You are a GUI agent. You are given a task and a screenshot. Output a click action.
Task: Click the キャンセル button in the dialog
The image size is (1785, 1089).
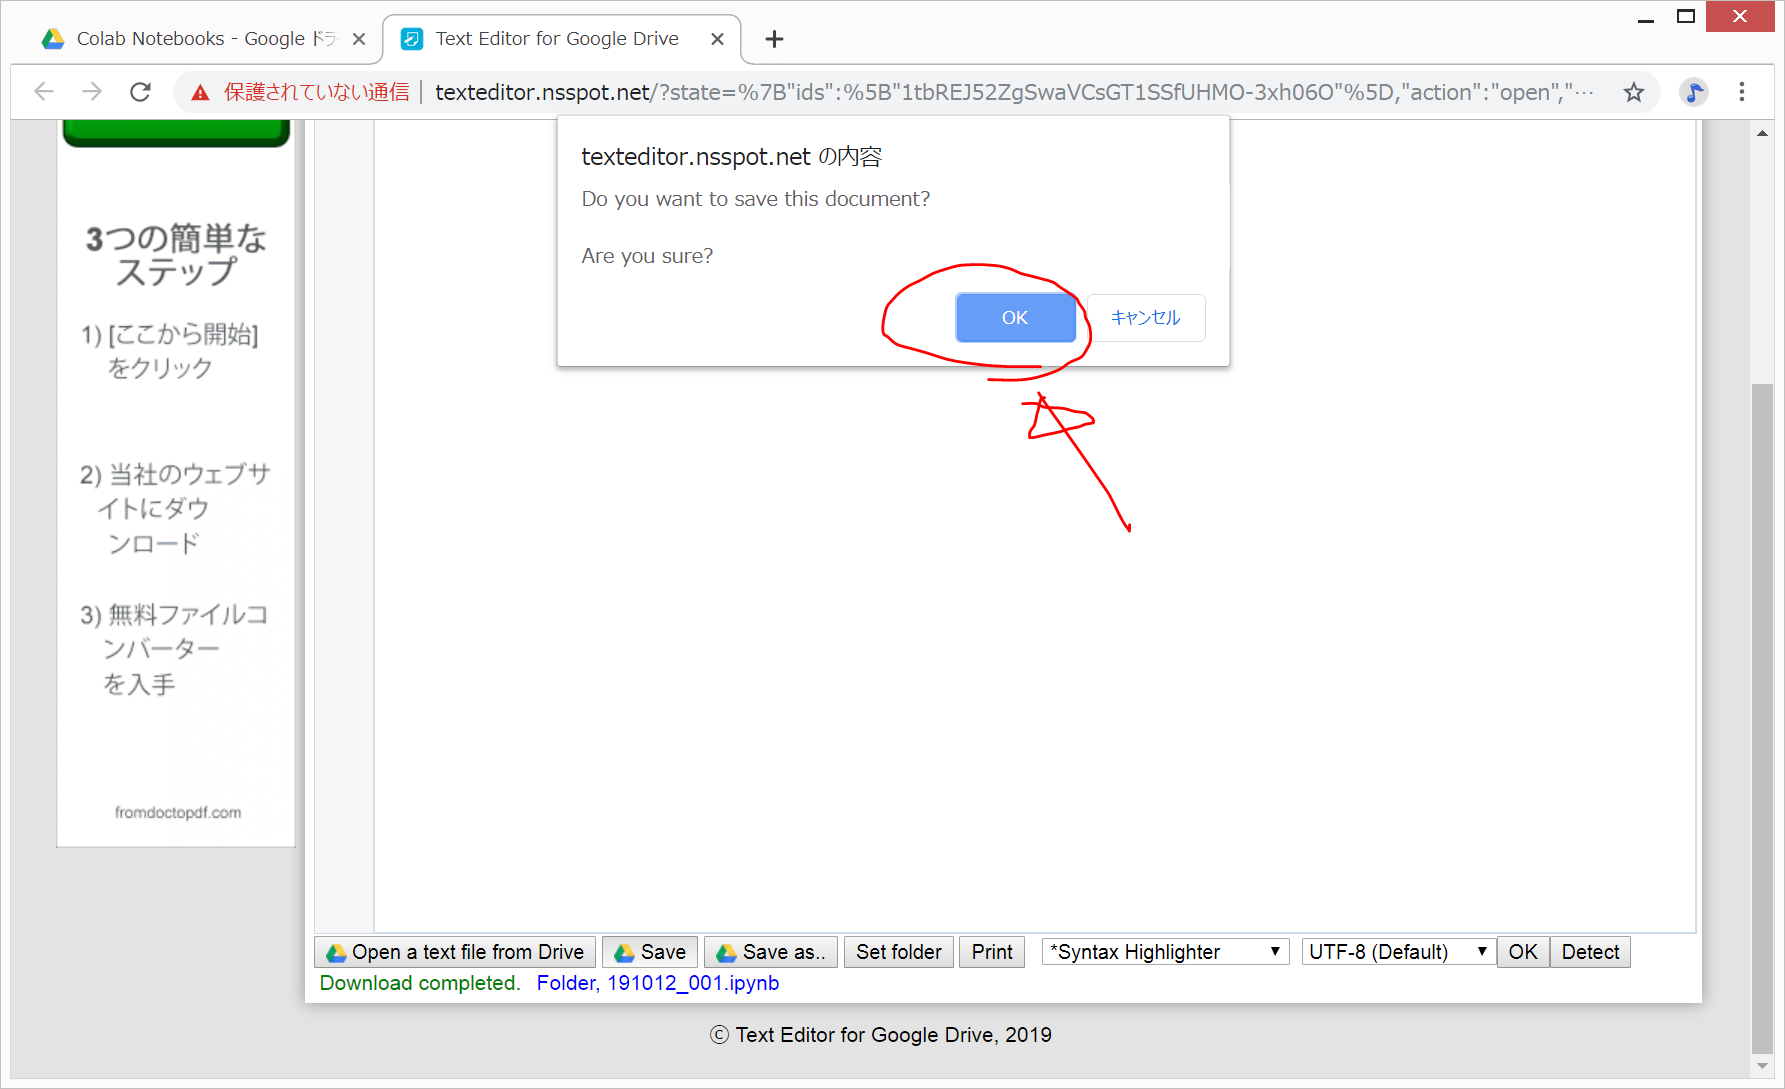point(1145,318)
